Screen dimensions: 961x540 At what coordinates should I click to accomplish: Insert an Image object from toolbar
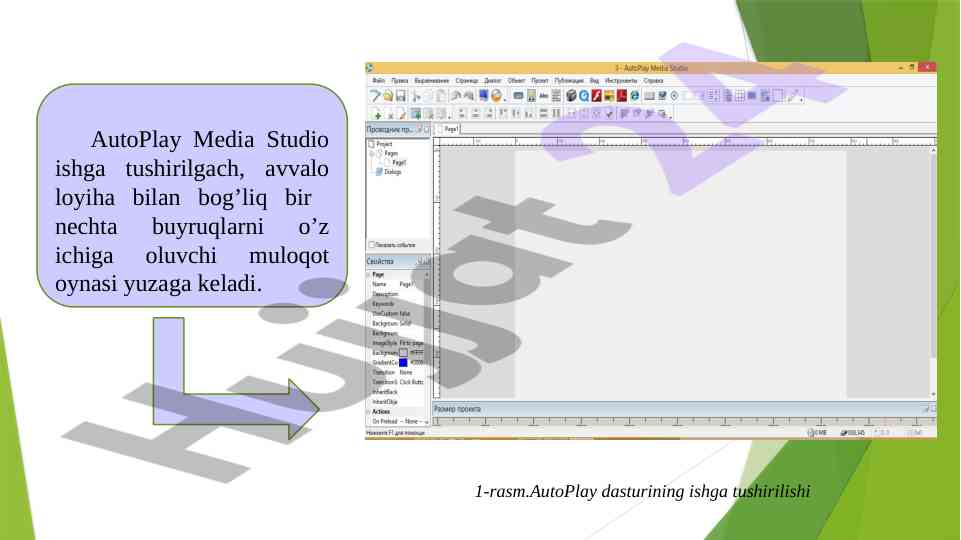531,96
